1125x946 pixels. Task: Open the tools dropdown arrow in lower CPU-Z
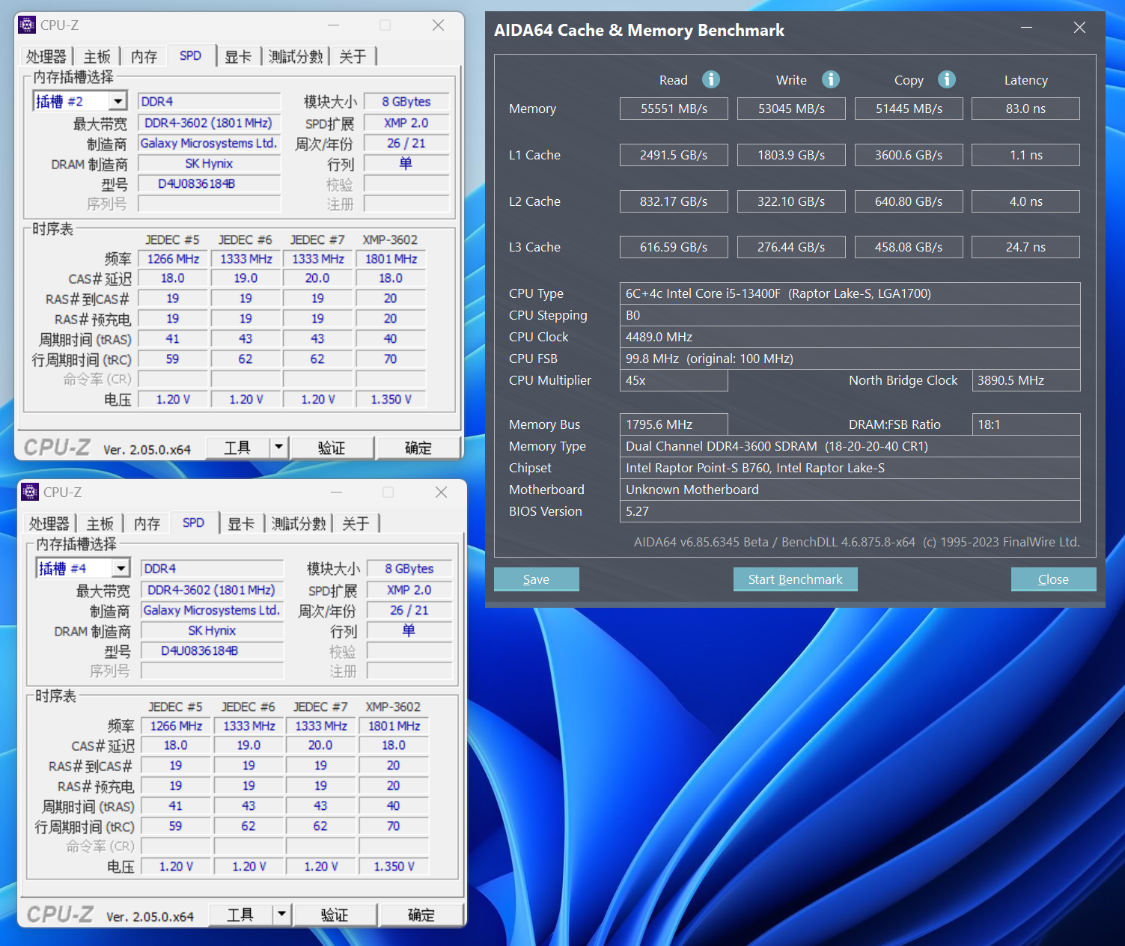point(281,914)
